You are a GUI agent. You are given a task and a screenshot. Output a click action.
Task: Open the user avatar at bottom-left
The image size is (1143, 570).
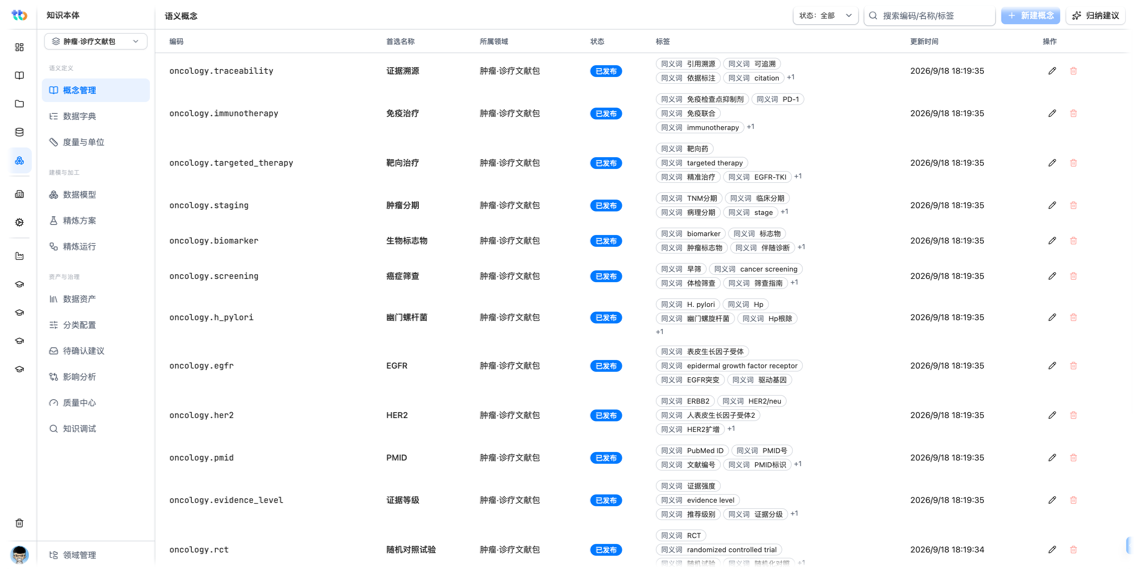pos(20,555)
